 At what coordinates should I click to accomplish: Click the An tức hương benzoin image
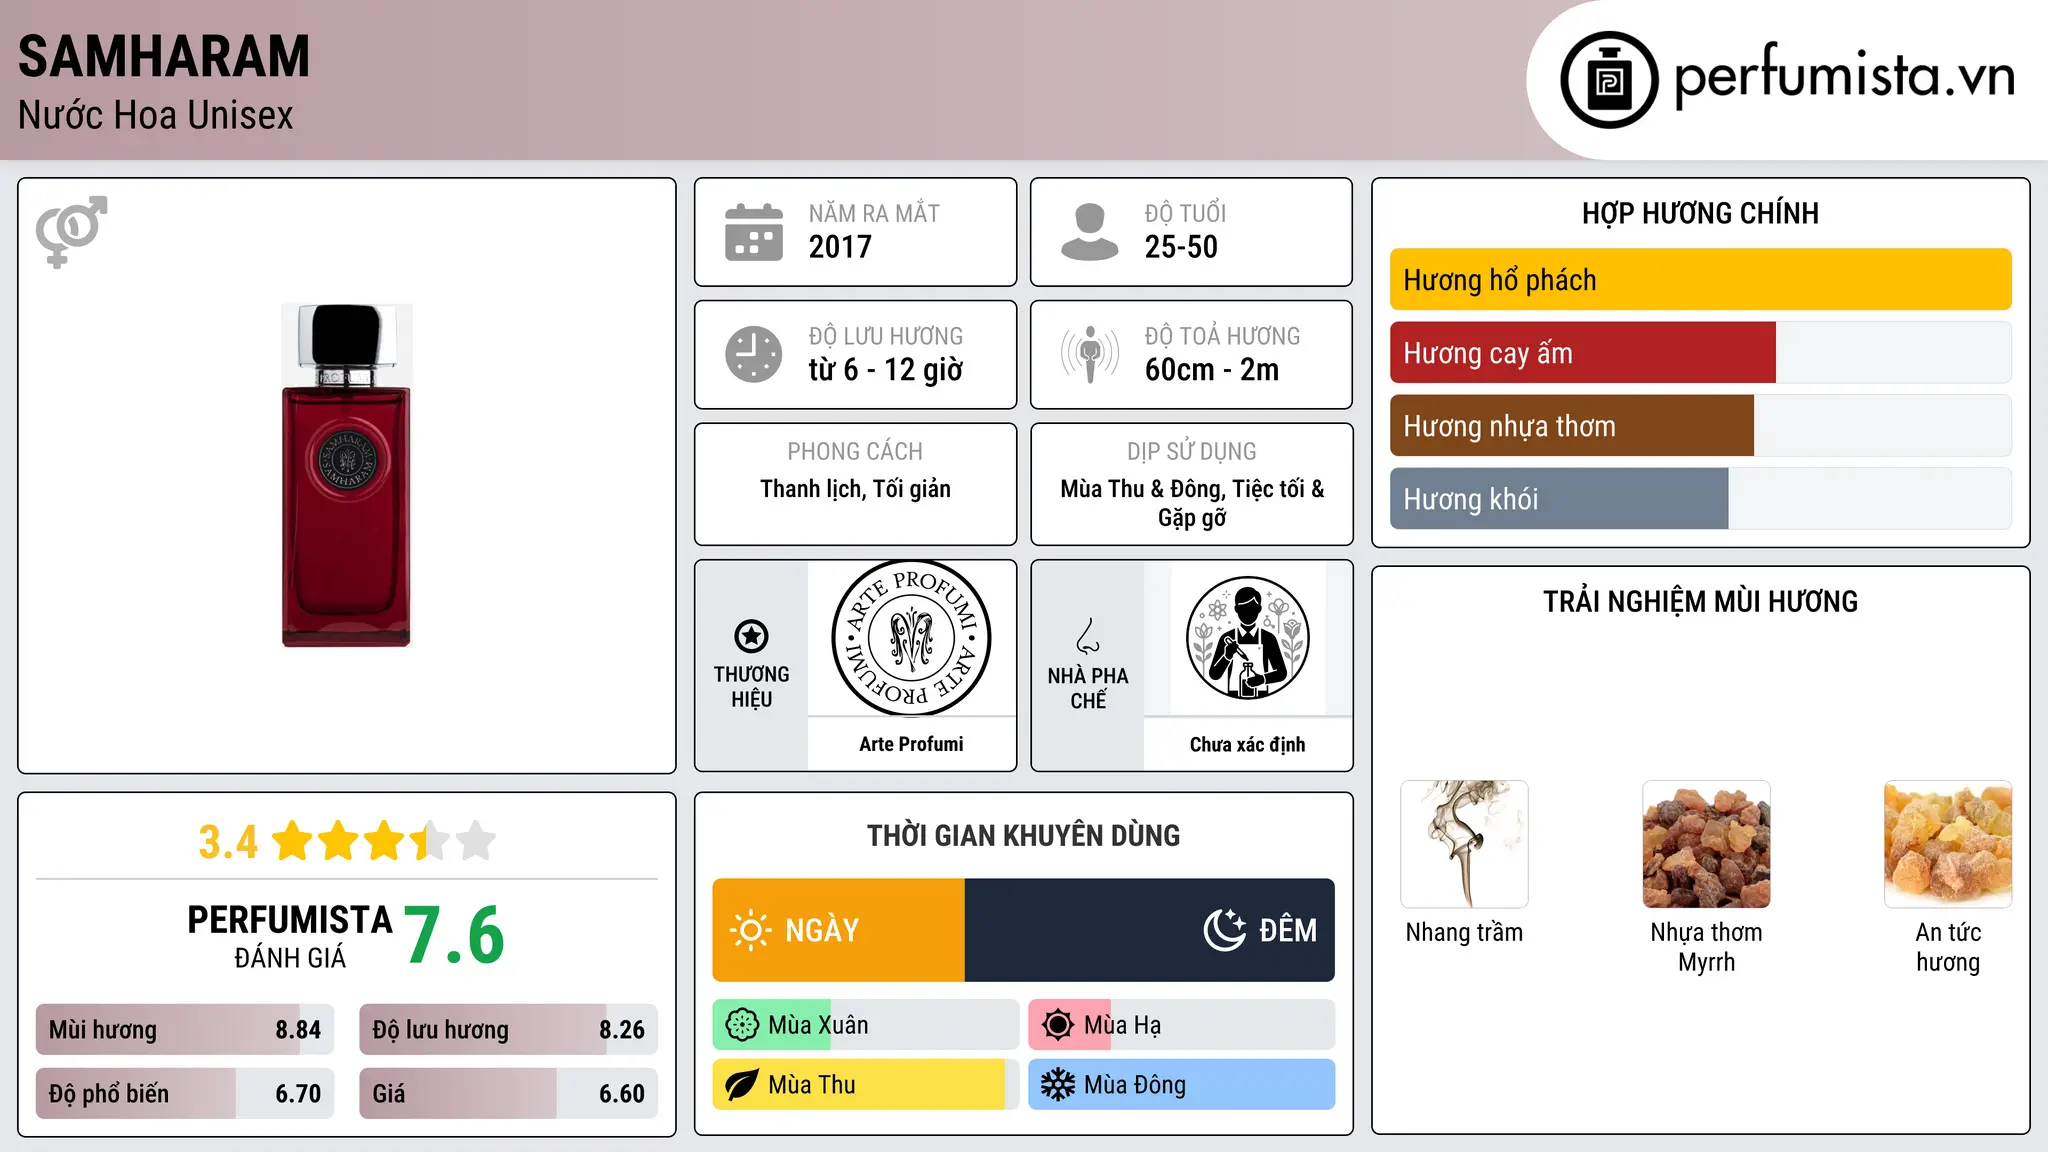pos(1948,844)
